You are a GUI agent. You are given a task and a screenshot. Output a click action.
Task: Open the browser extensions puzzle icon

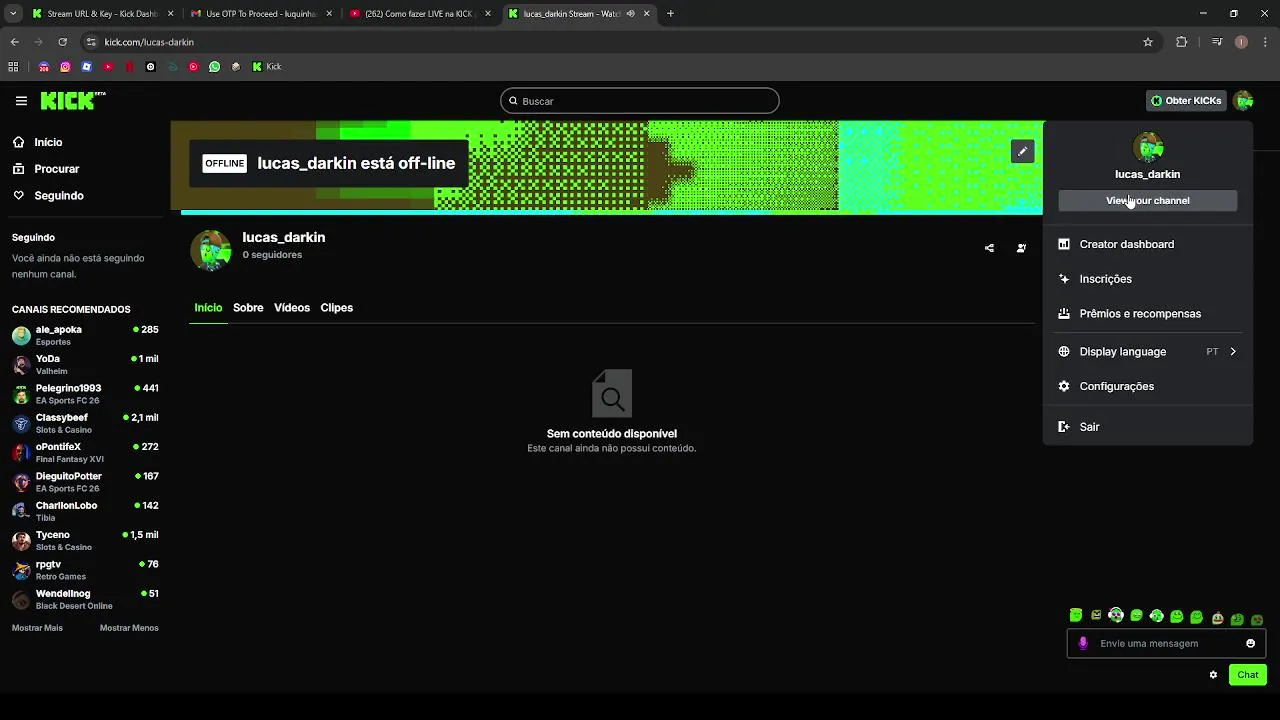pyautogui.click(x=1182, y=42)
